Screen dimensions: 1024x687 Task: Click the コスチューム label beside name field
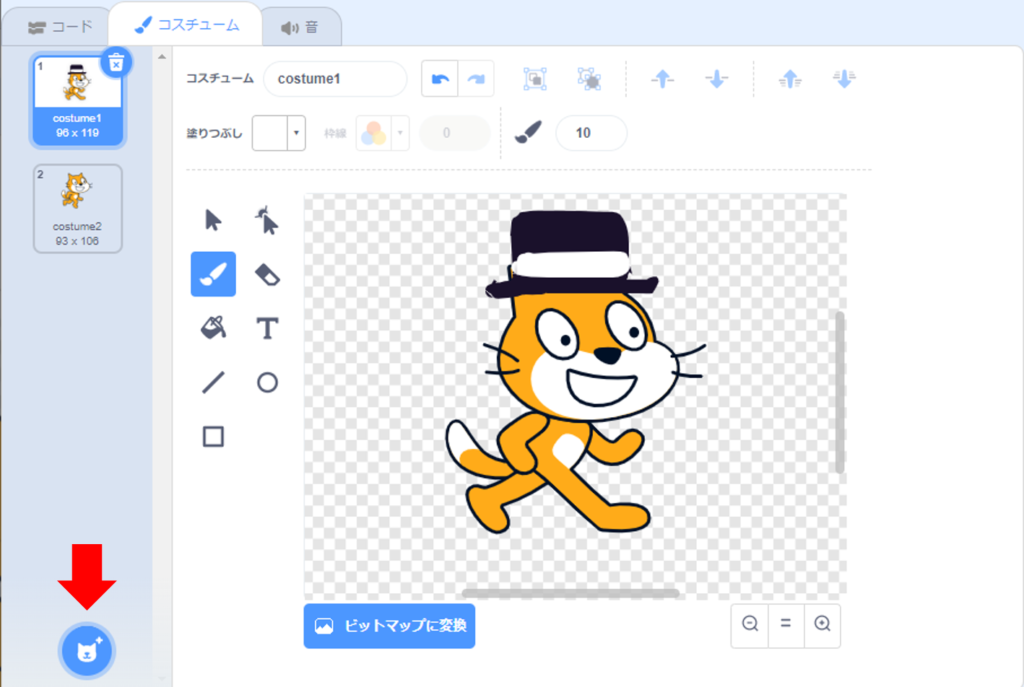pos(219,78)
